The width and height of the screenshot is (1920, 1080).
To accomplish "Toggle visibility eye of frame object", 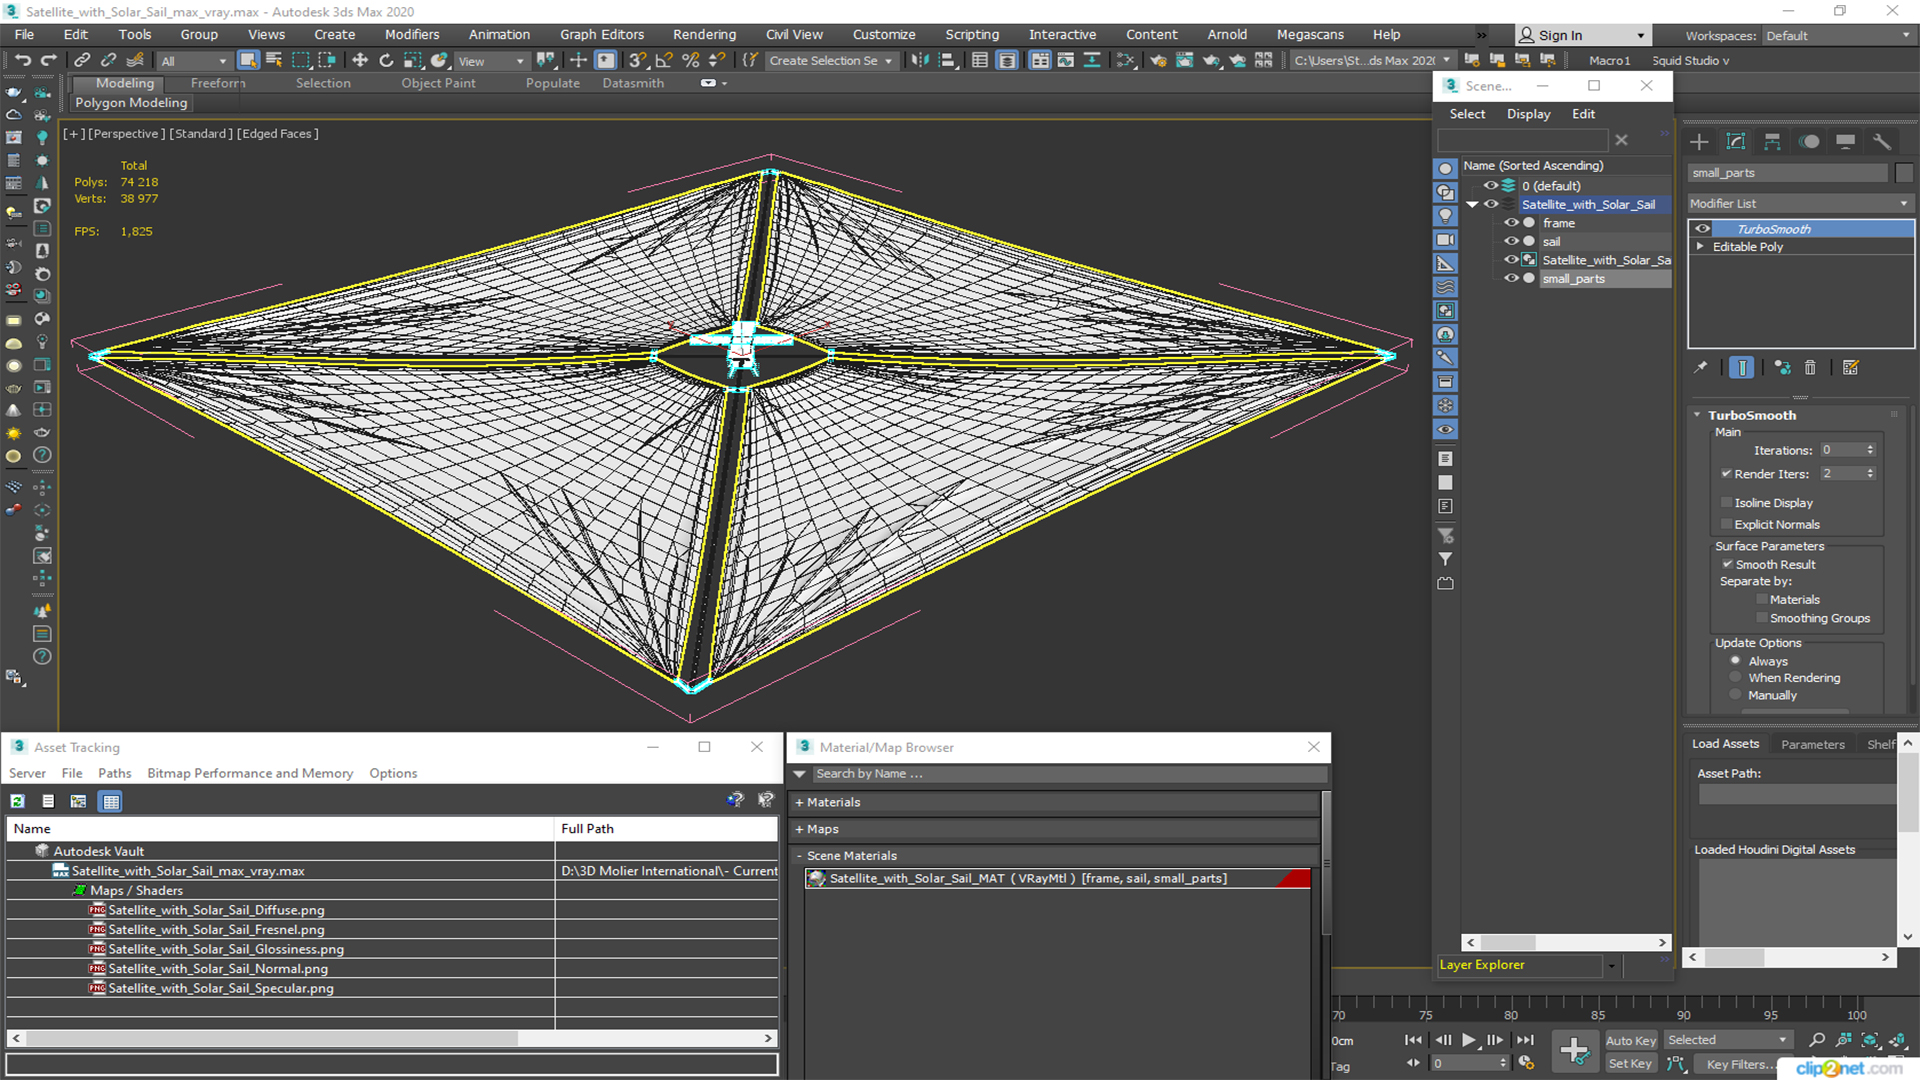I will click(x=1511, y=223).
